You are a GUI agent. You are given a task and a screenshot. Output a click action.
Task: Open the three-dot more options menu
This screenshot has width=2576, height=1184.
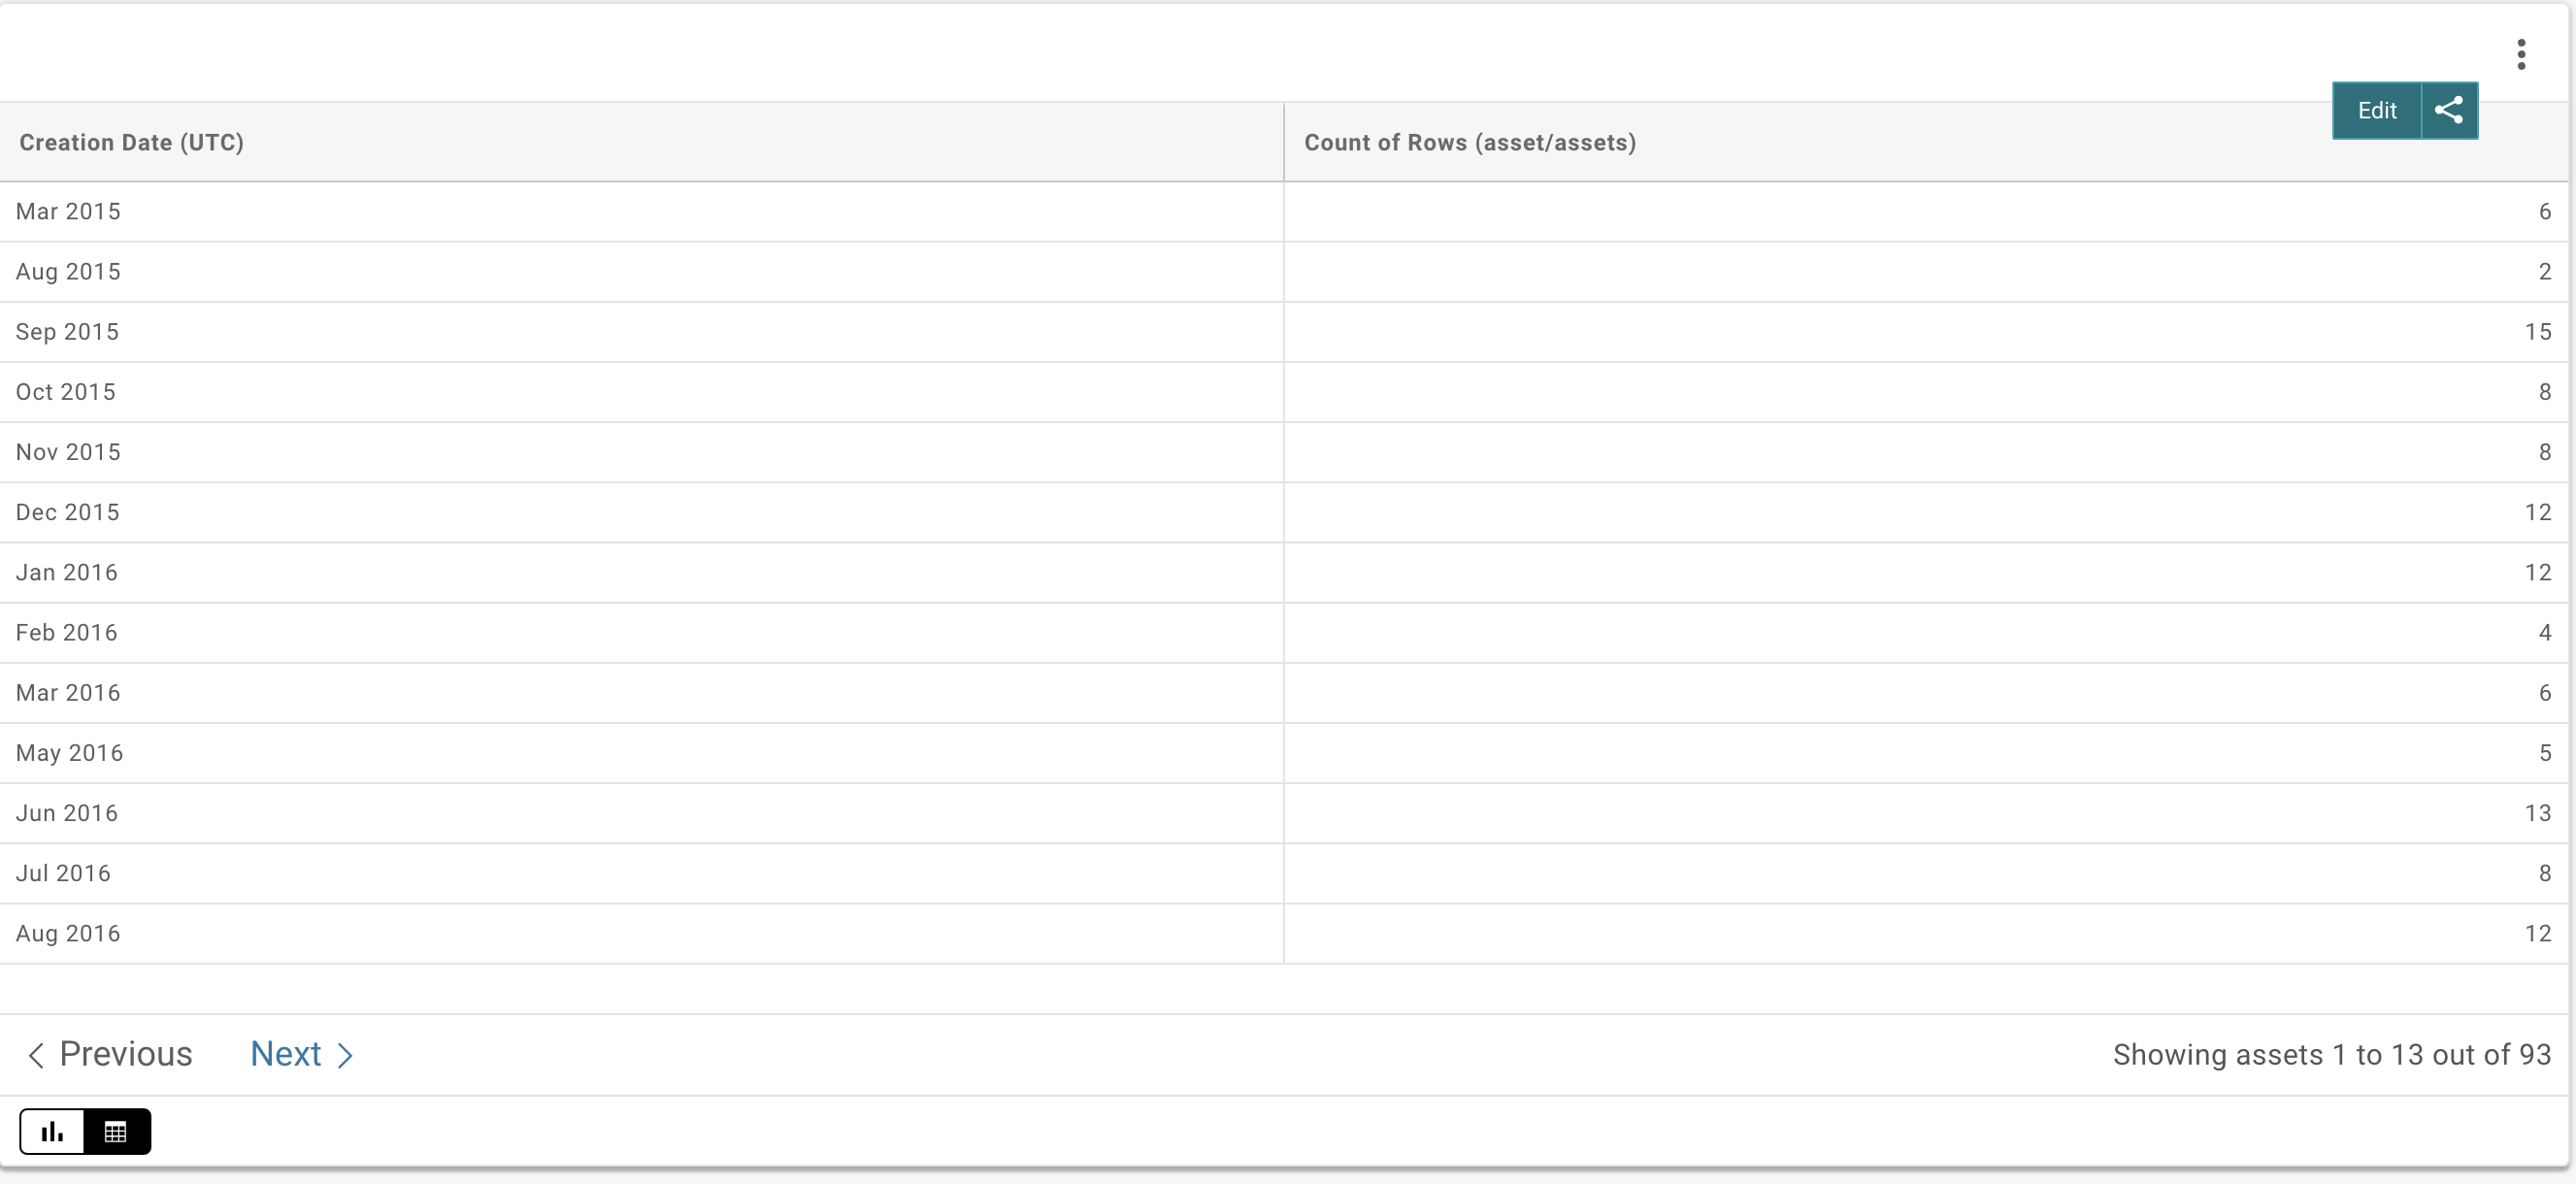(x=2521, y=54)
